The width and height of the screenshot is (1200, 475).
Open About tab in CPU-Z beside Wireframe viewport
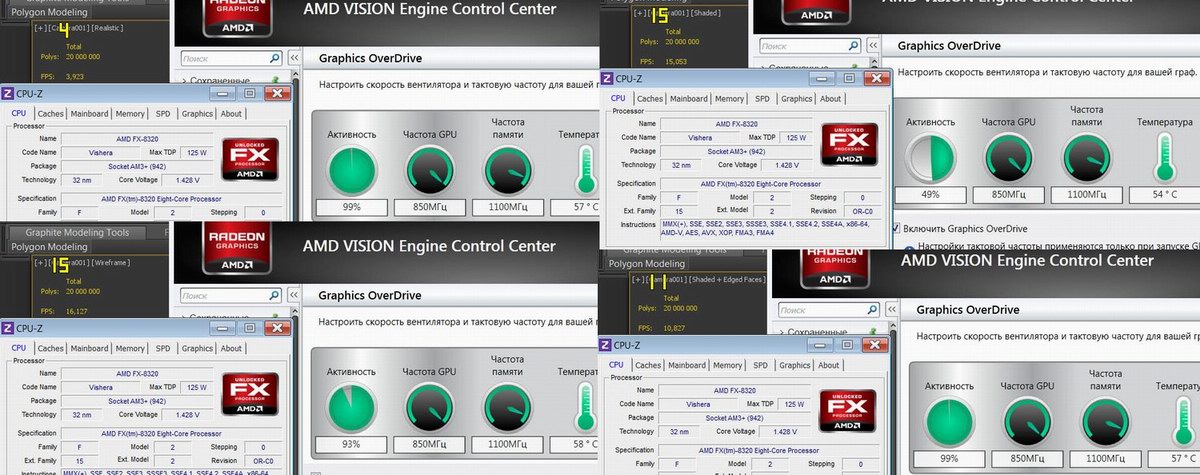[x=231, y=348]
